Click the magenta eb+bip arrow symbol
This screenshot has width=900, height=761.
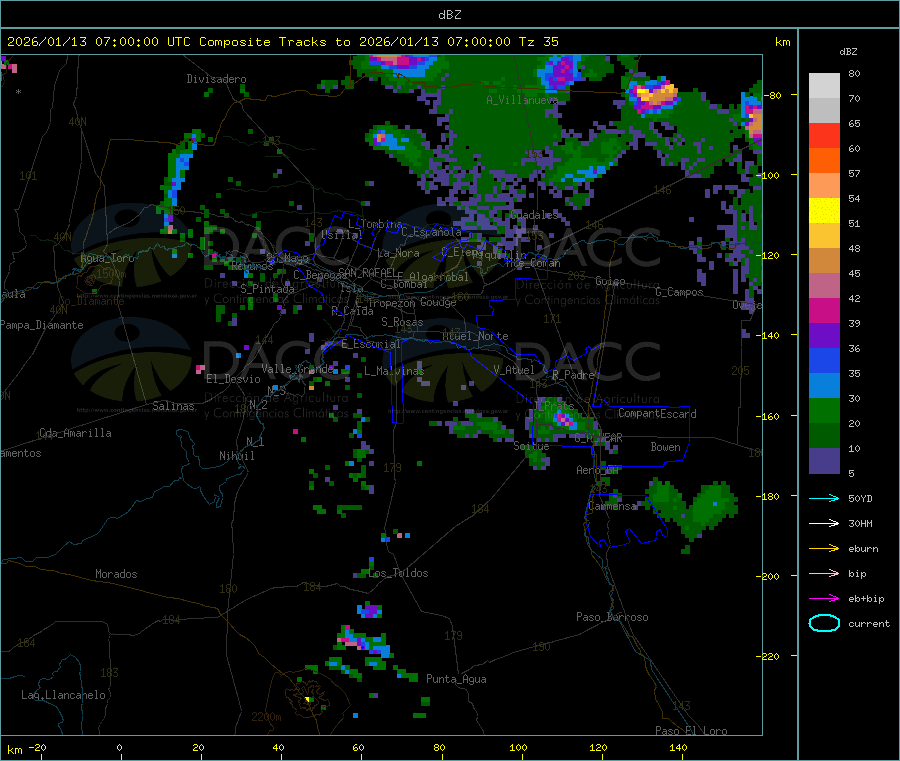pos(824,599)
